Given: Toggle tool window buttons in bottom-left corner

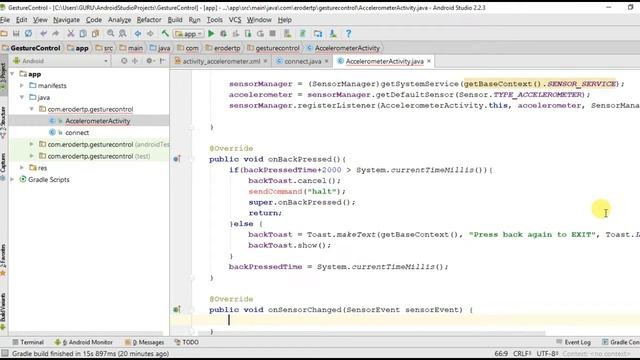Looking at the screenshot, I should tap(4, 353).
